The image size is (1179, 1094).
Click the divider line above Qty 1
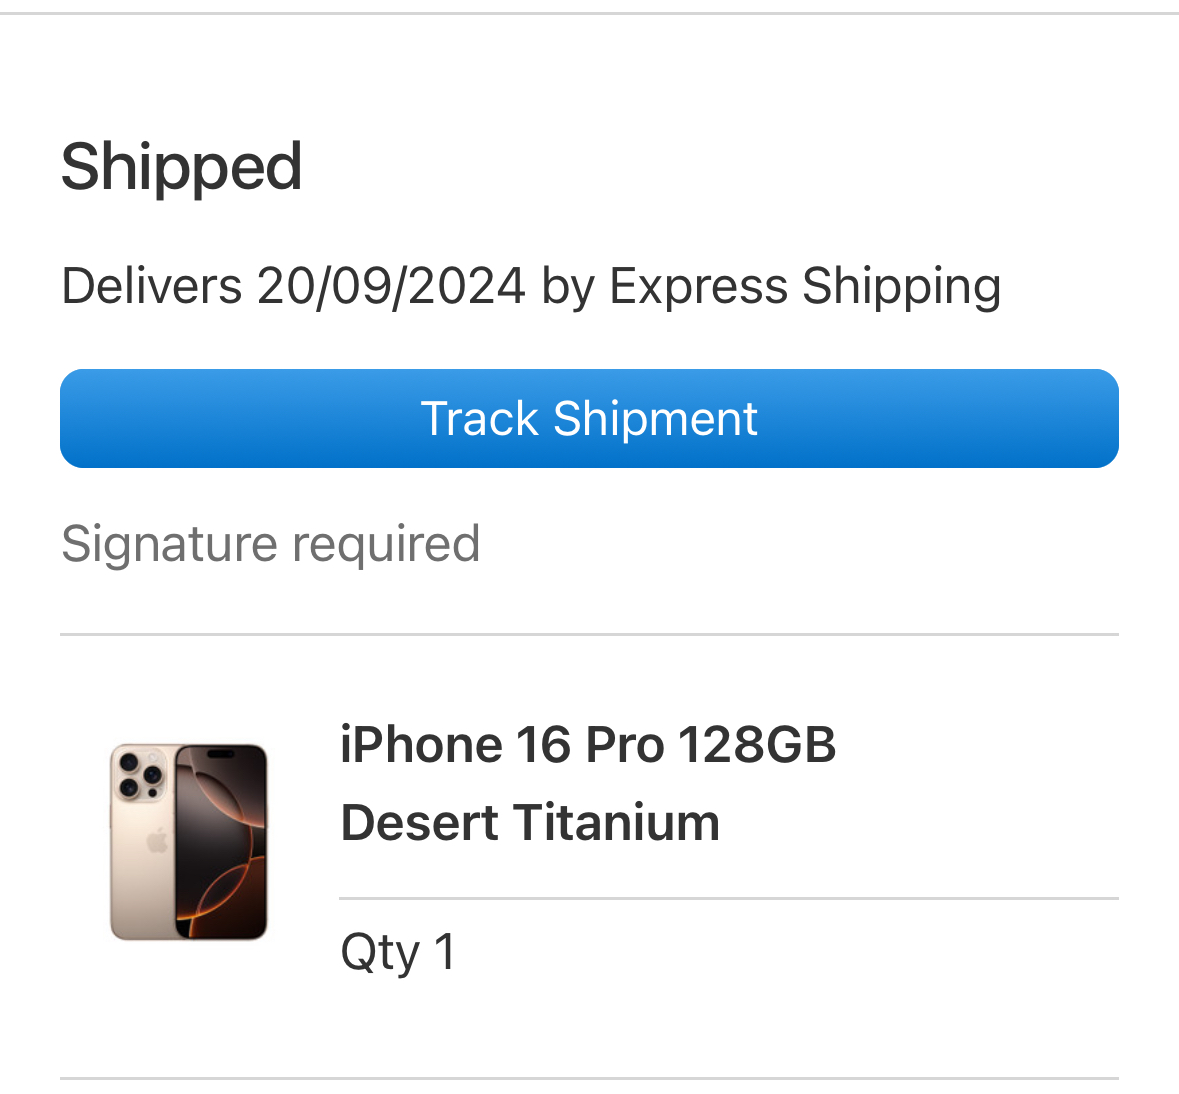coord(728,898)
